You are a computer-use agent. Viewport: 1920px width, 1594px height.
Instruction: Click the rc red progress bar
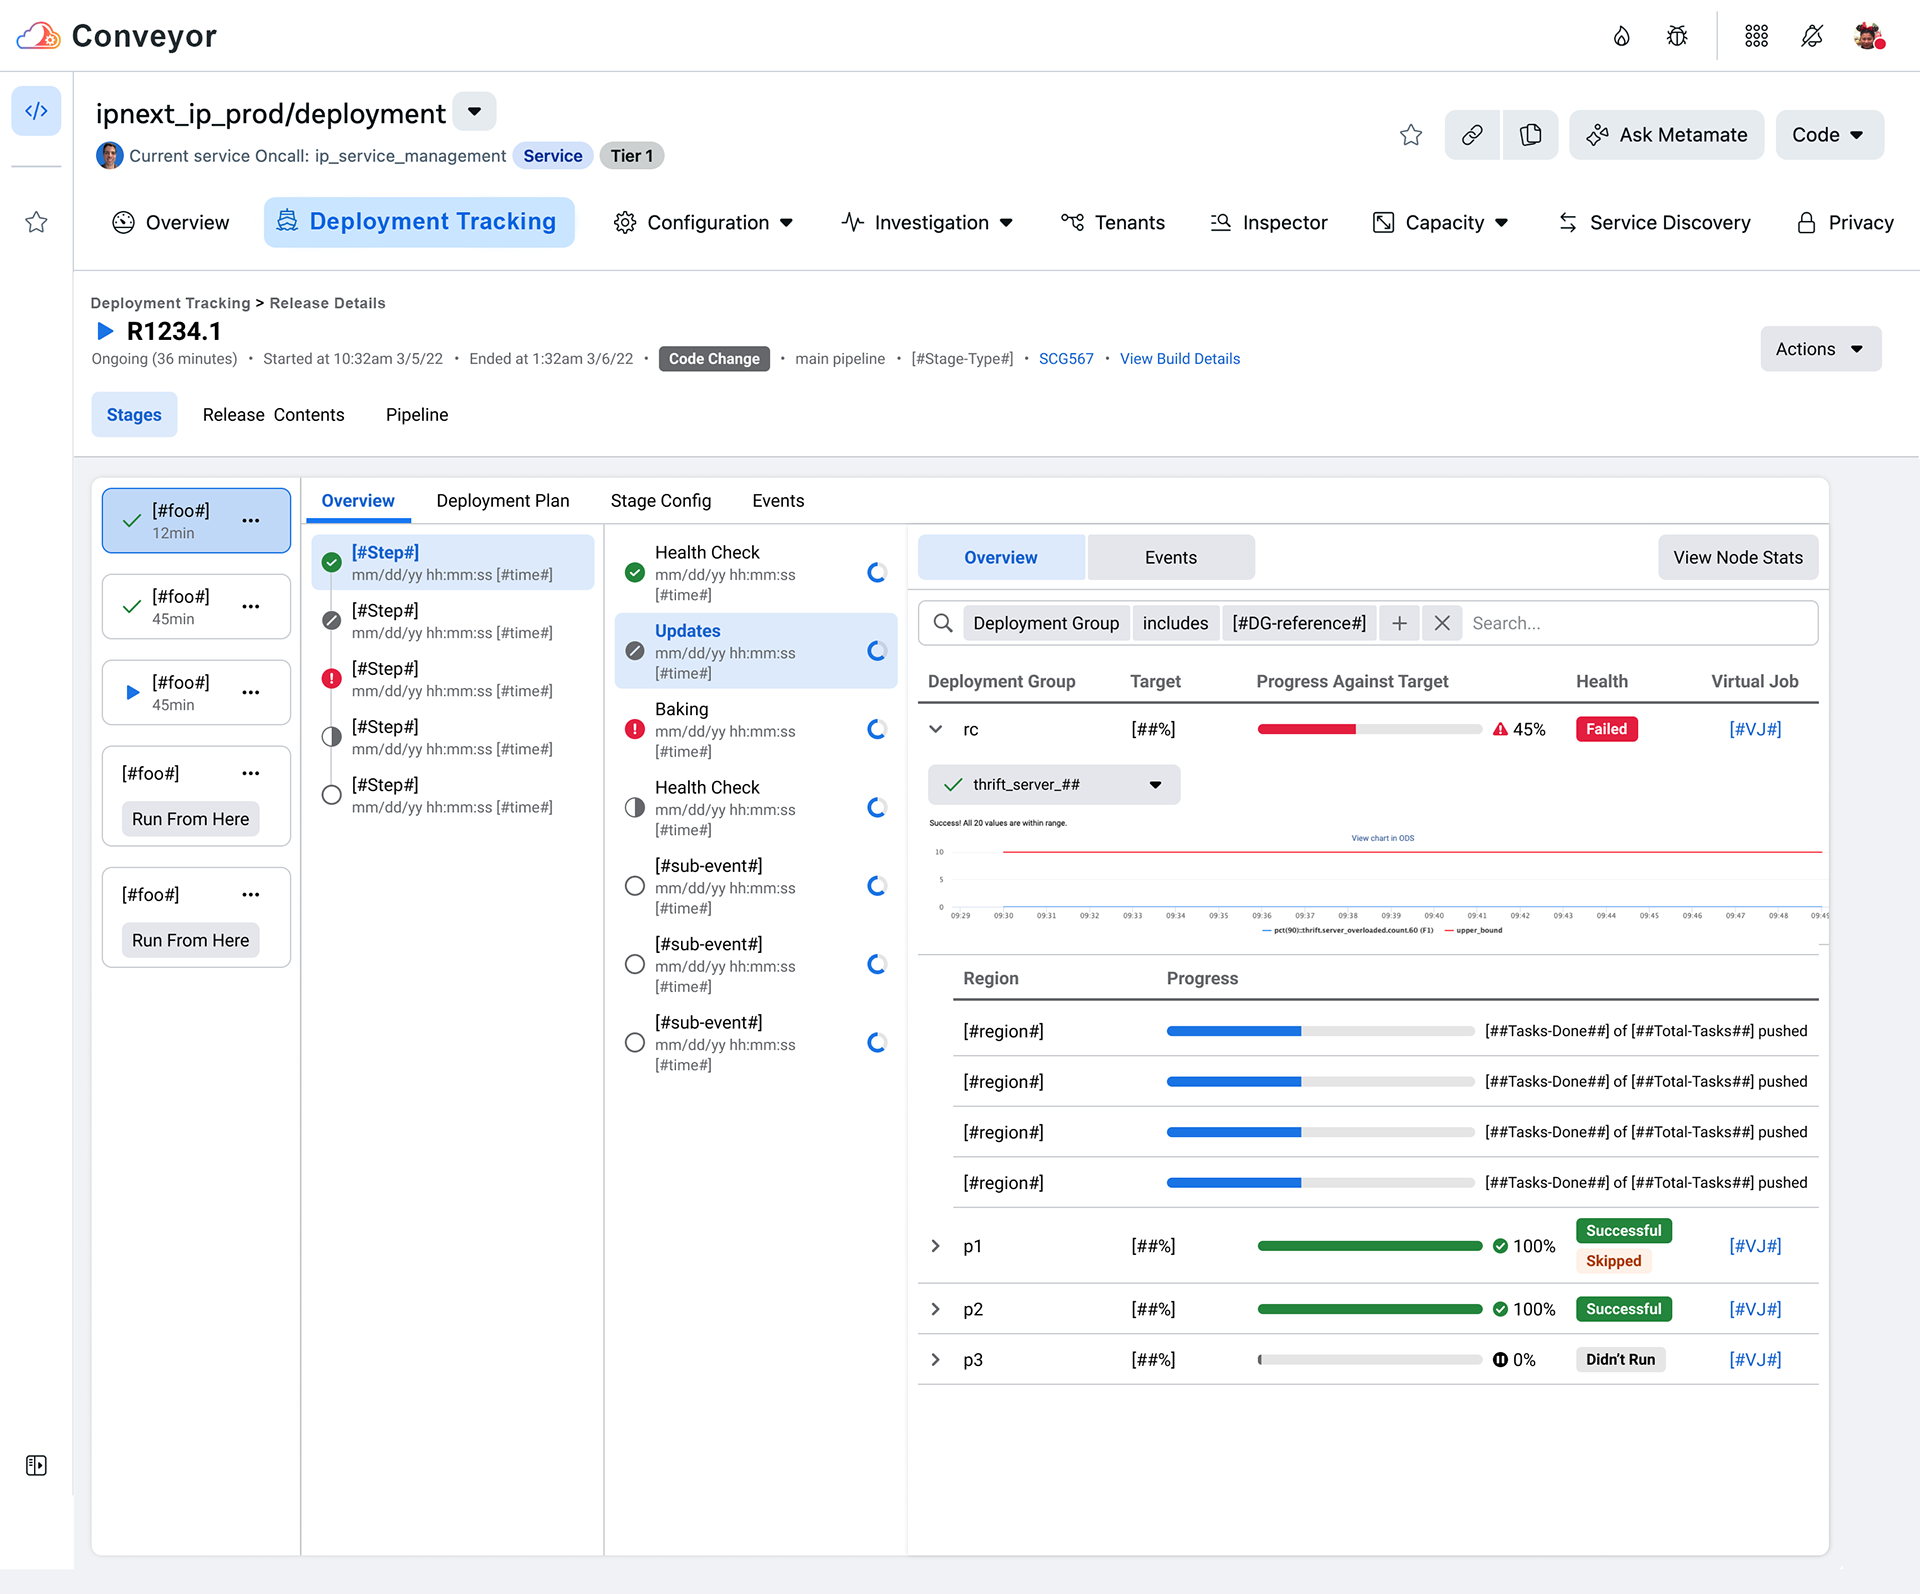[1369, 729]
